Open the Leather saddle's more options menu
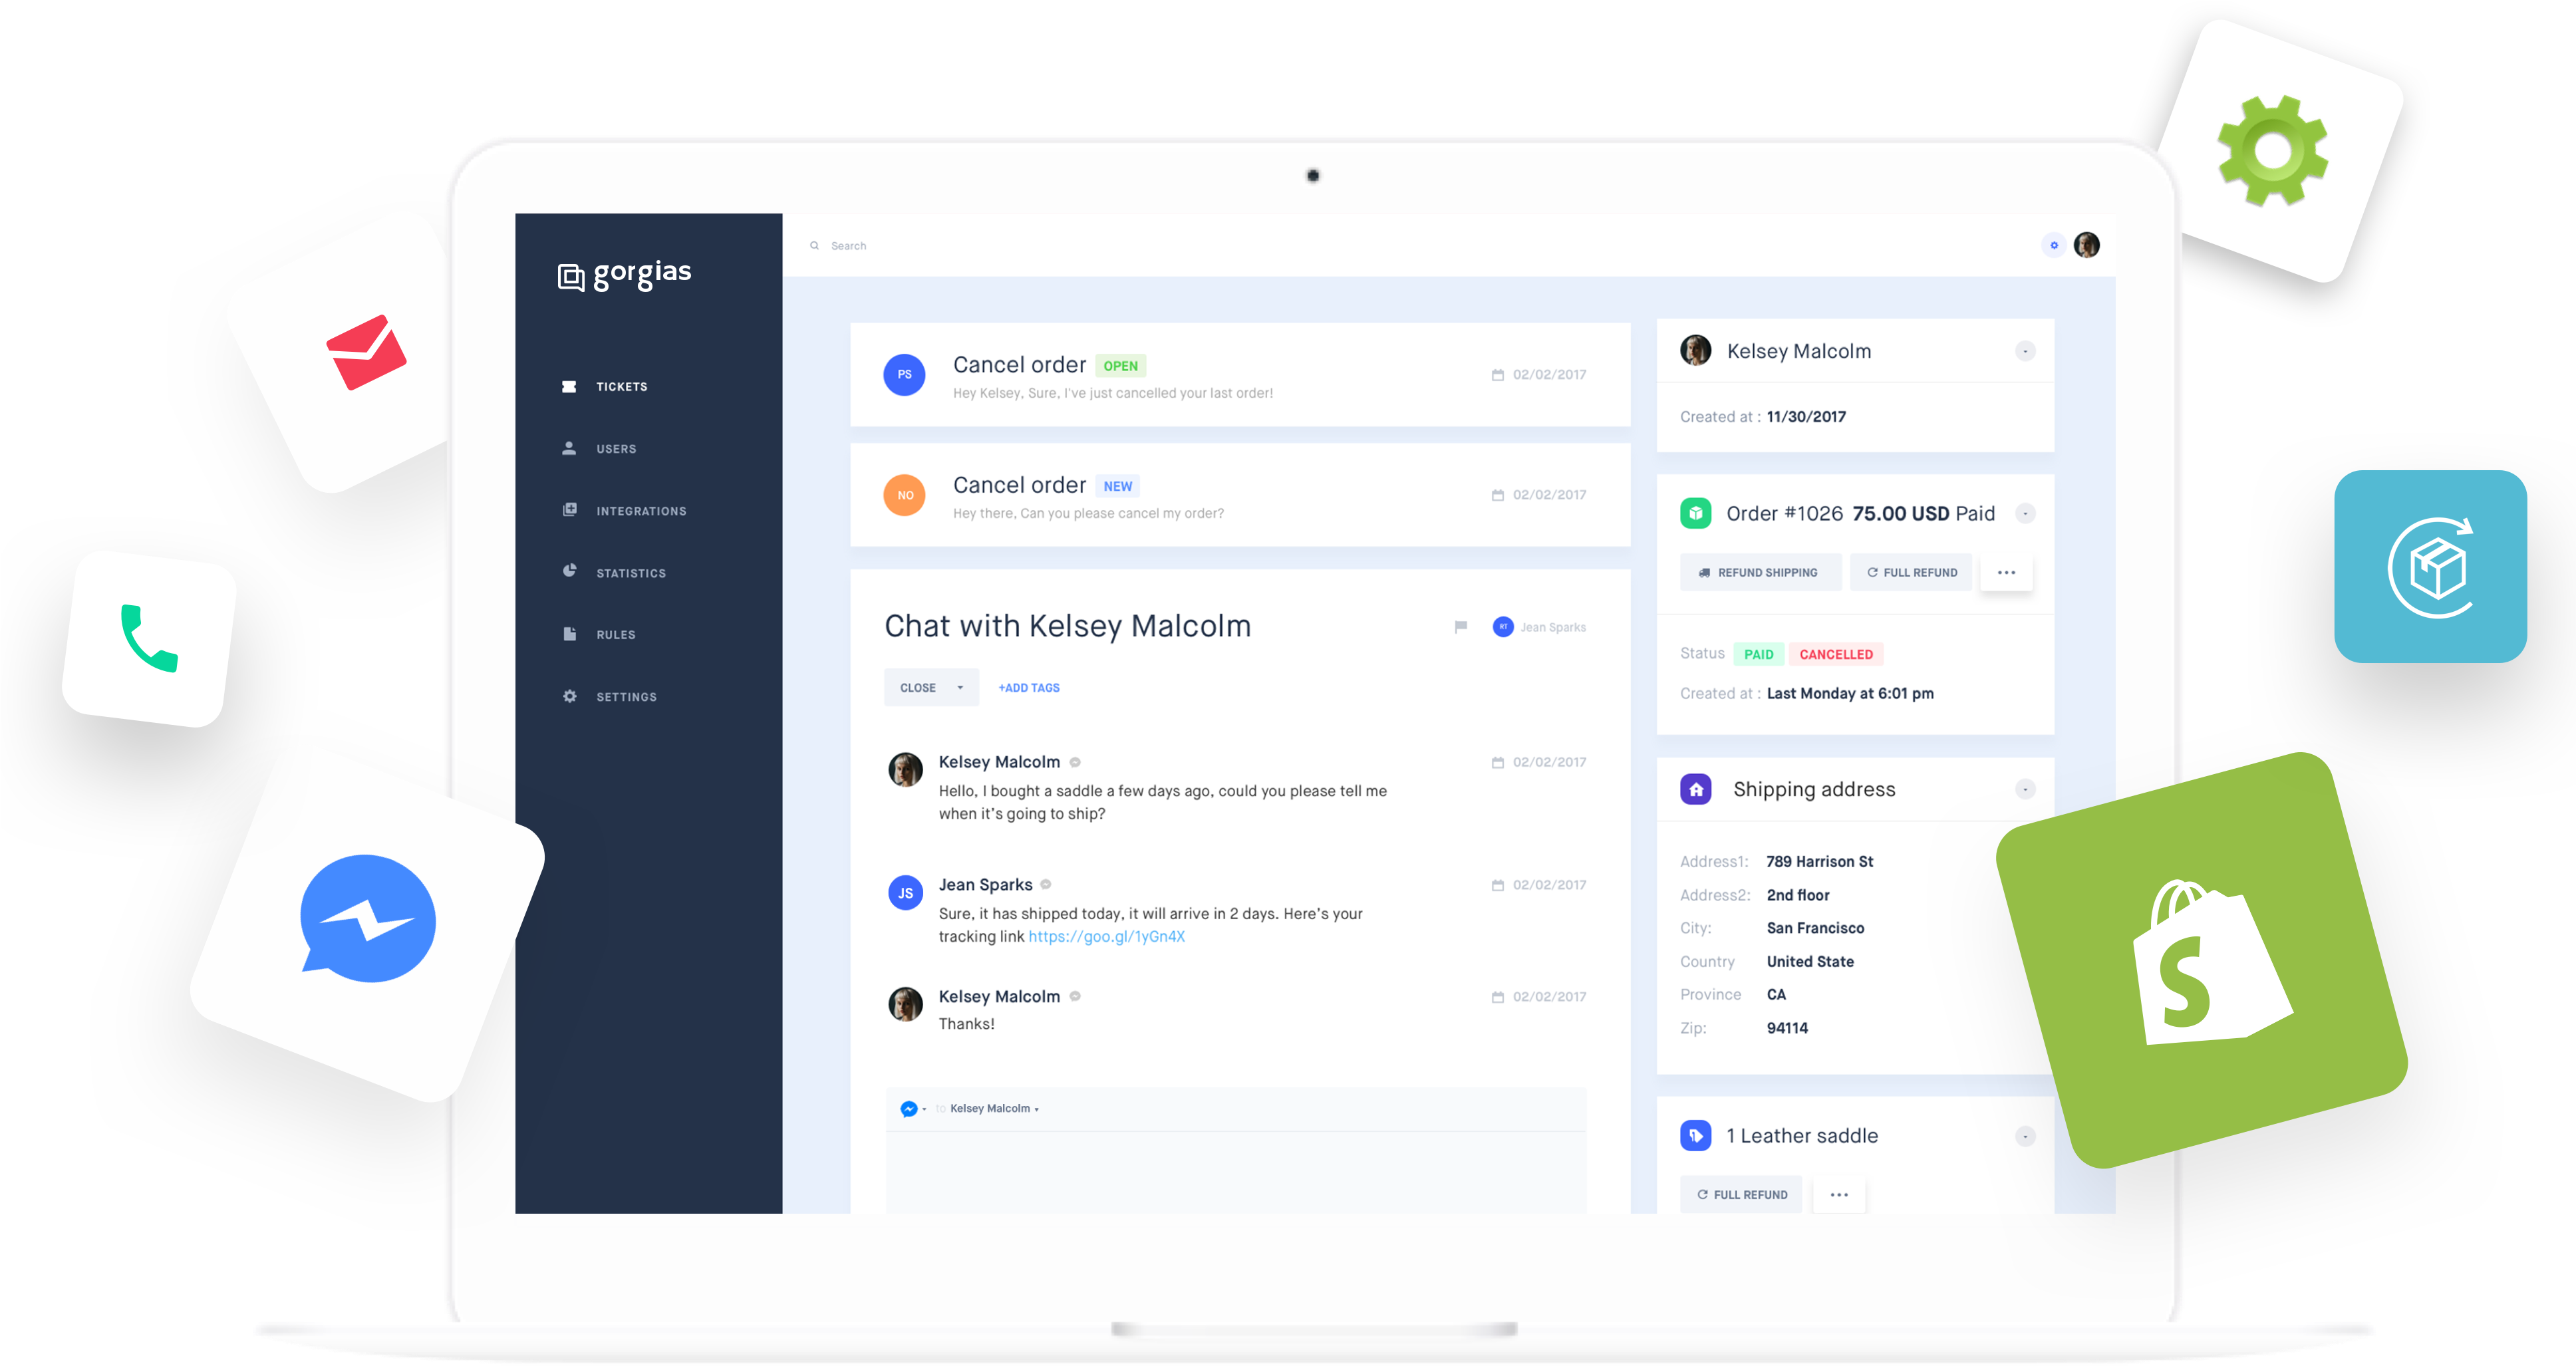The image size is (2576, 1366). 1839,1196
